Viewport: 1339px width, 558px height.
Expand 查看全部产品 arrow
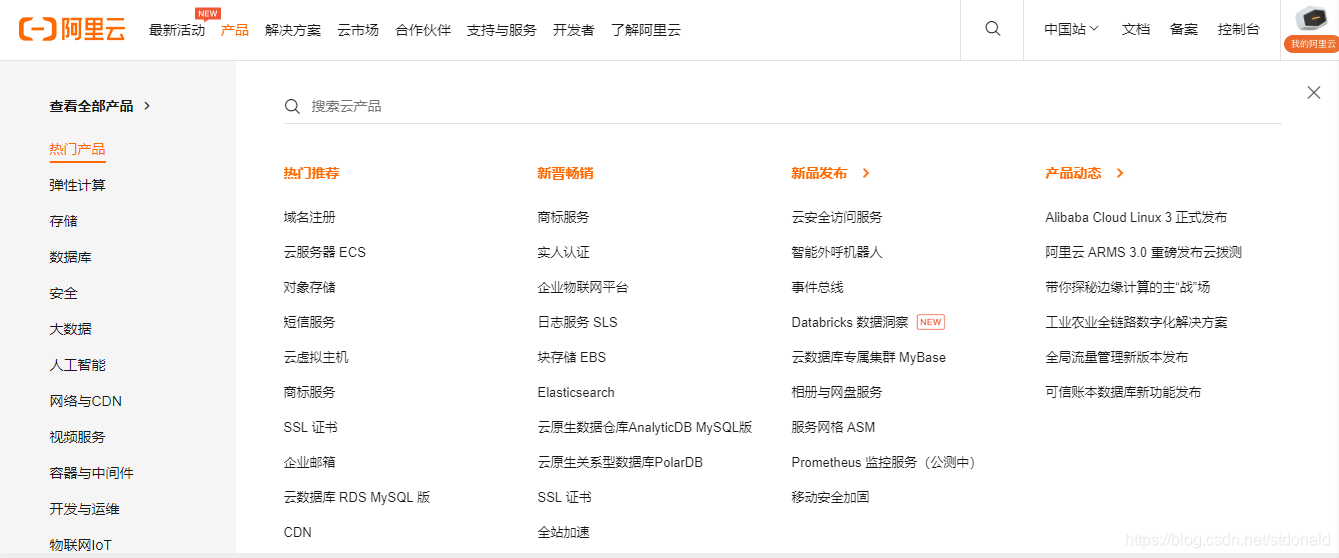click(147, 105)
